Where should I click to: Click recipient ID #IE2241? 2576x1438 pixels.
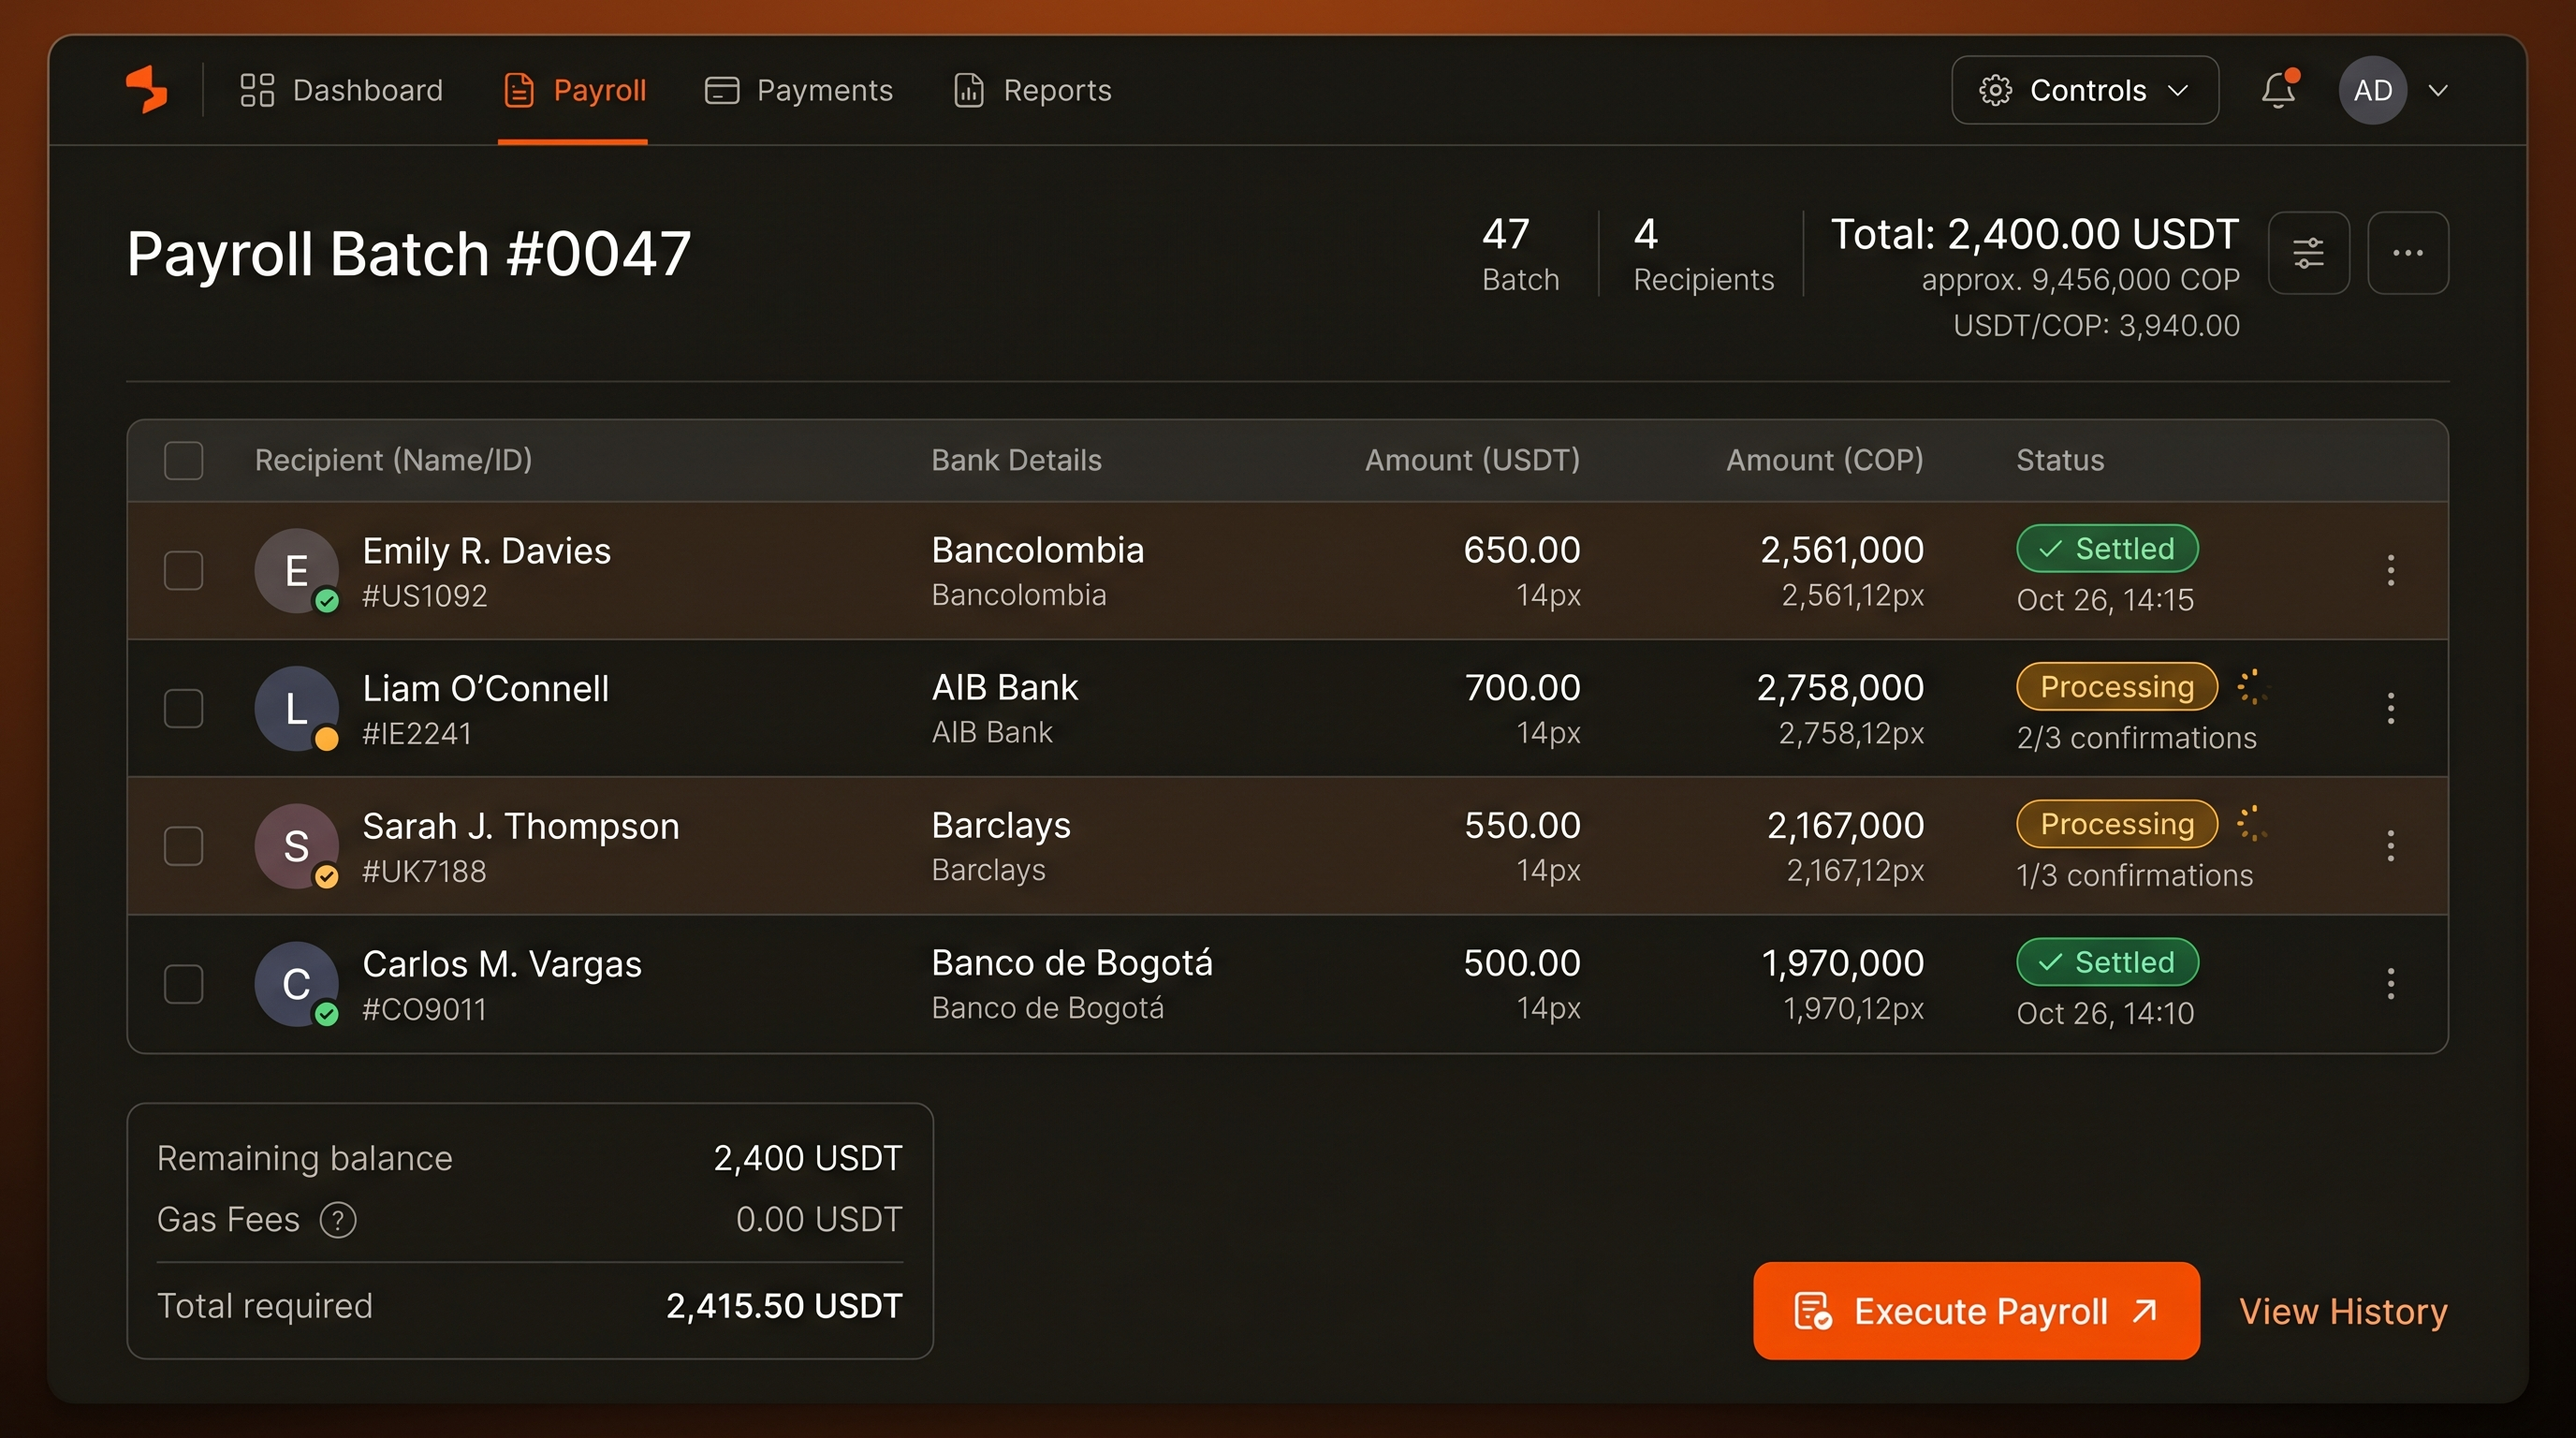point(416,734)
